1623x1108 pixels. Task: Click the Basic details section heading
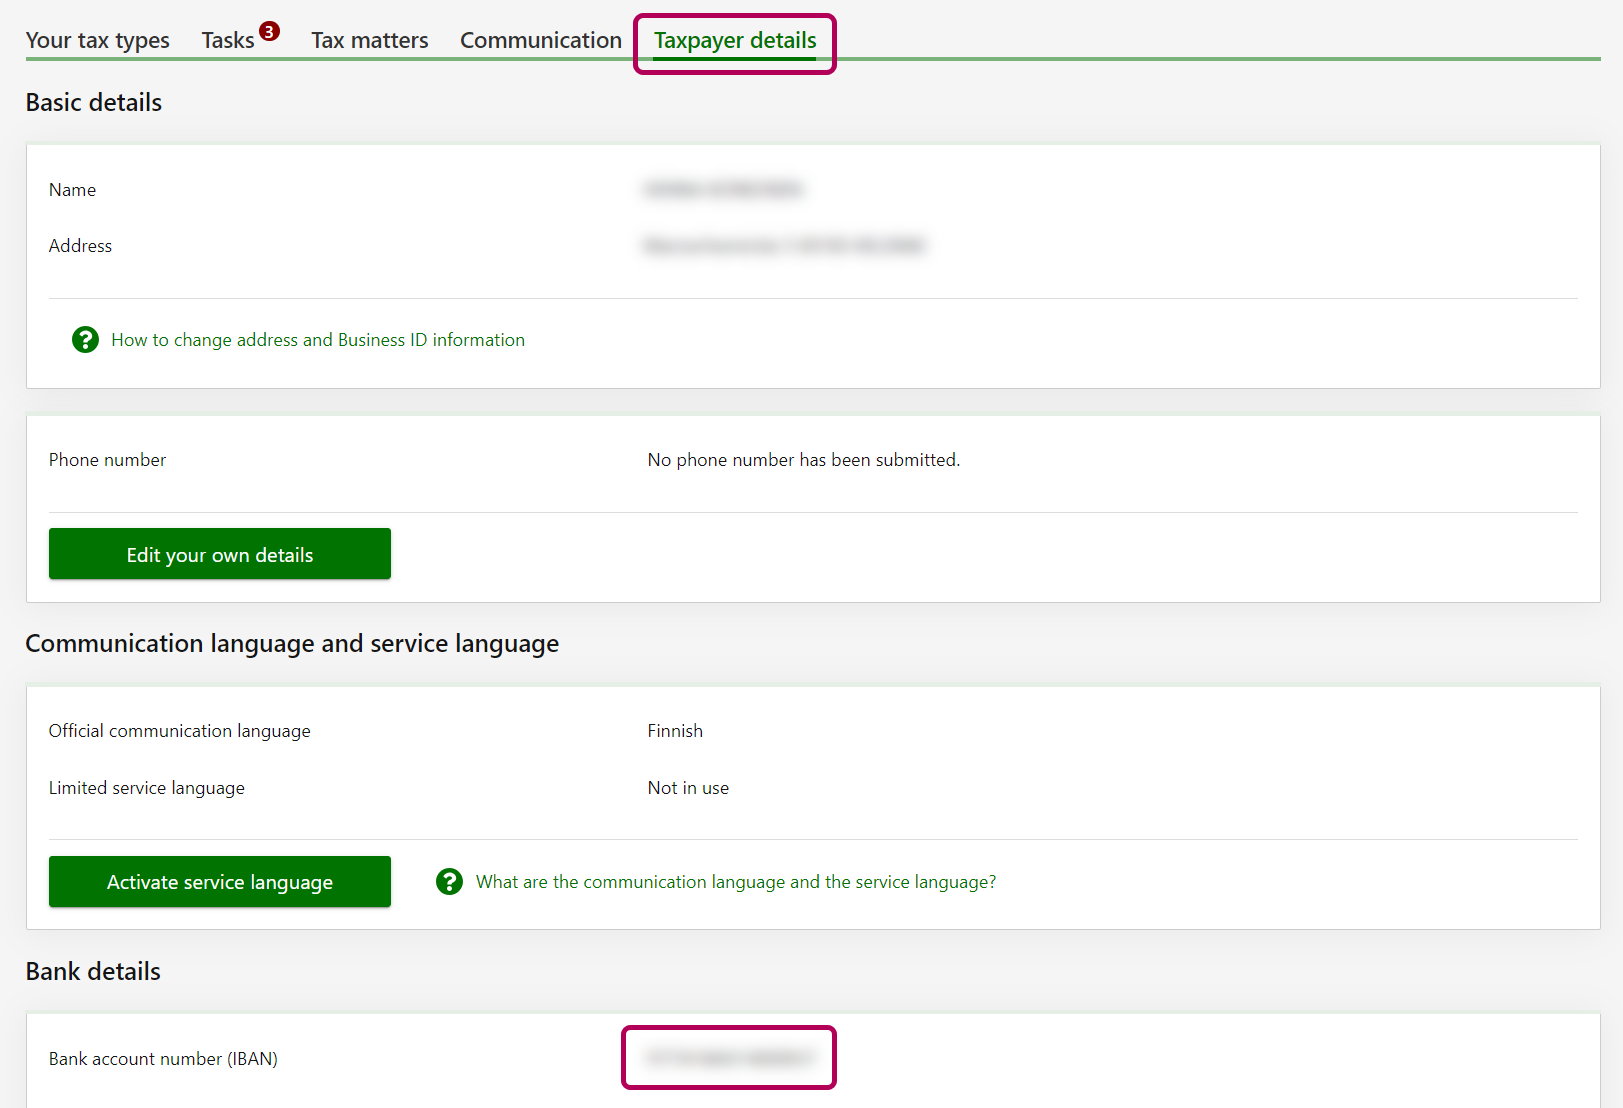point(94,102)
